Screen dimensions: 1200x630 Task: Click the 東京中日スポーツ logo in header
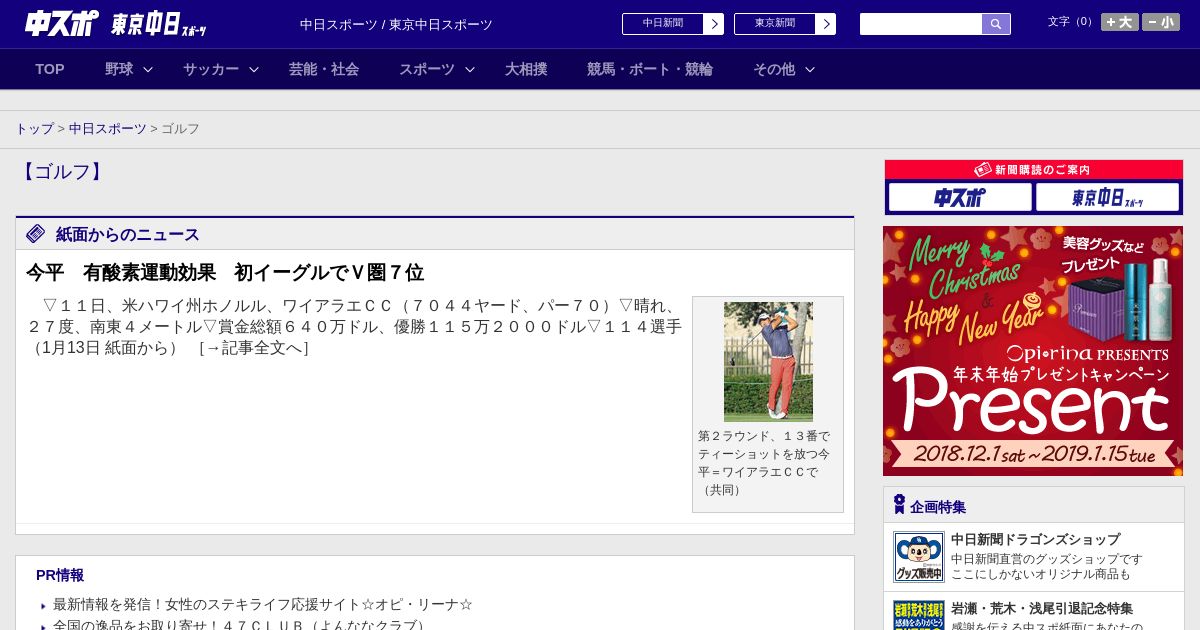tap(159, 24)
